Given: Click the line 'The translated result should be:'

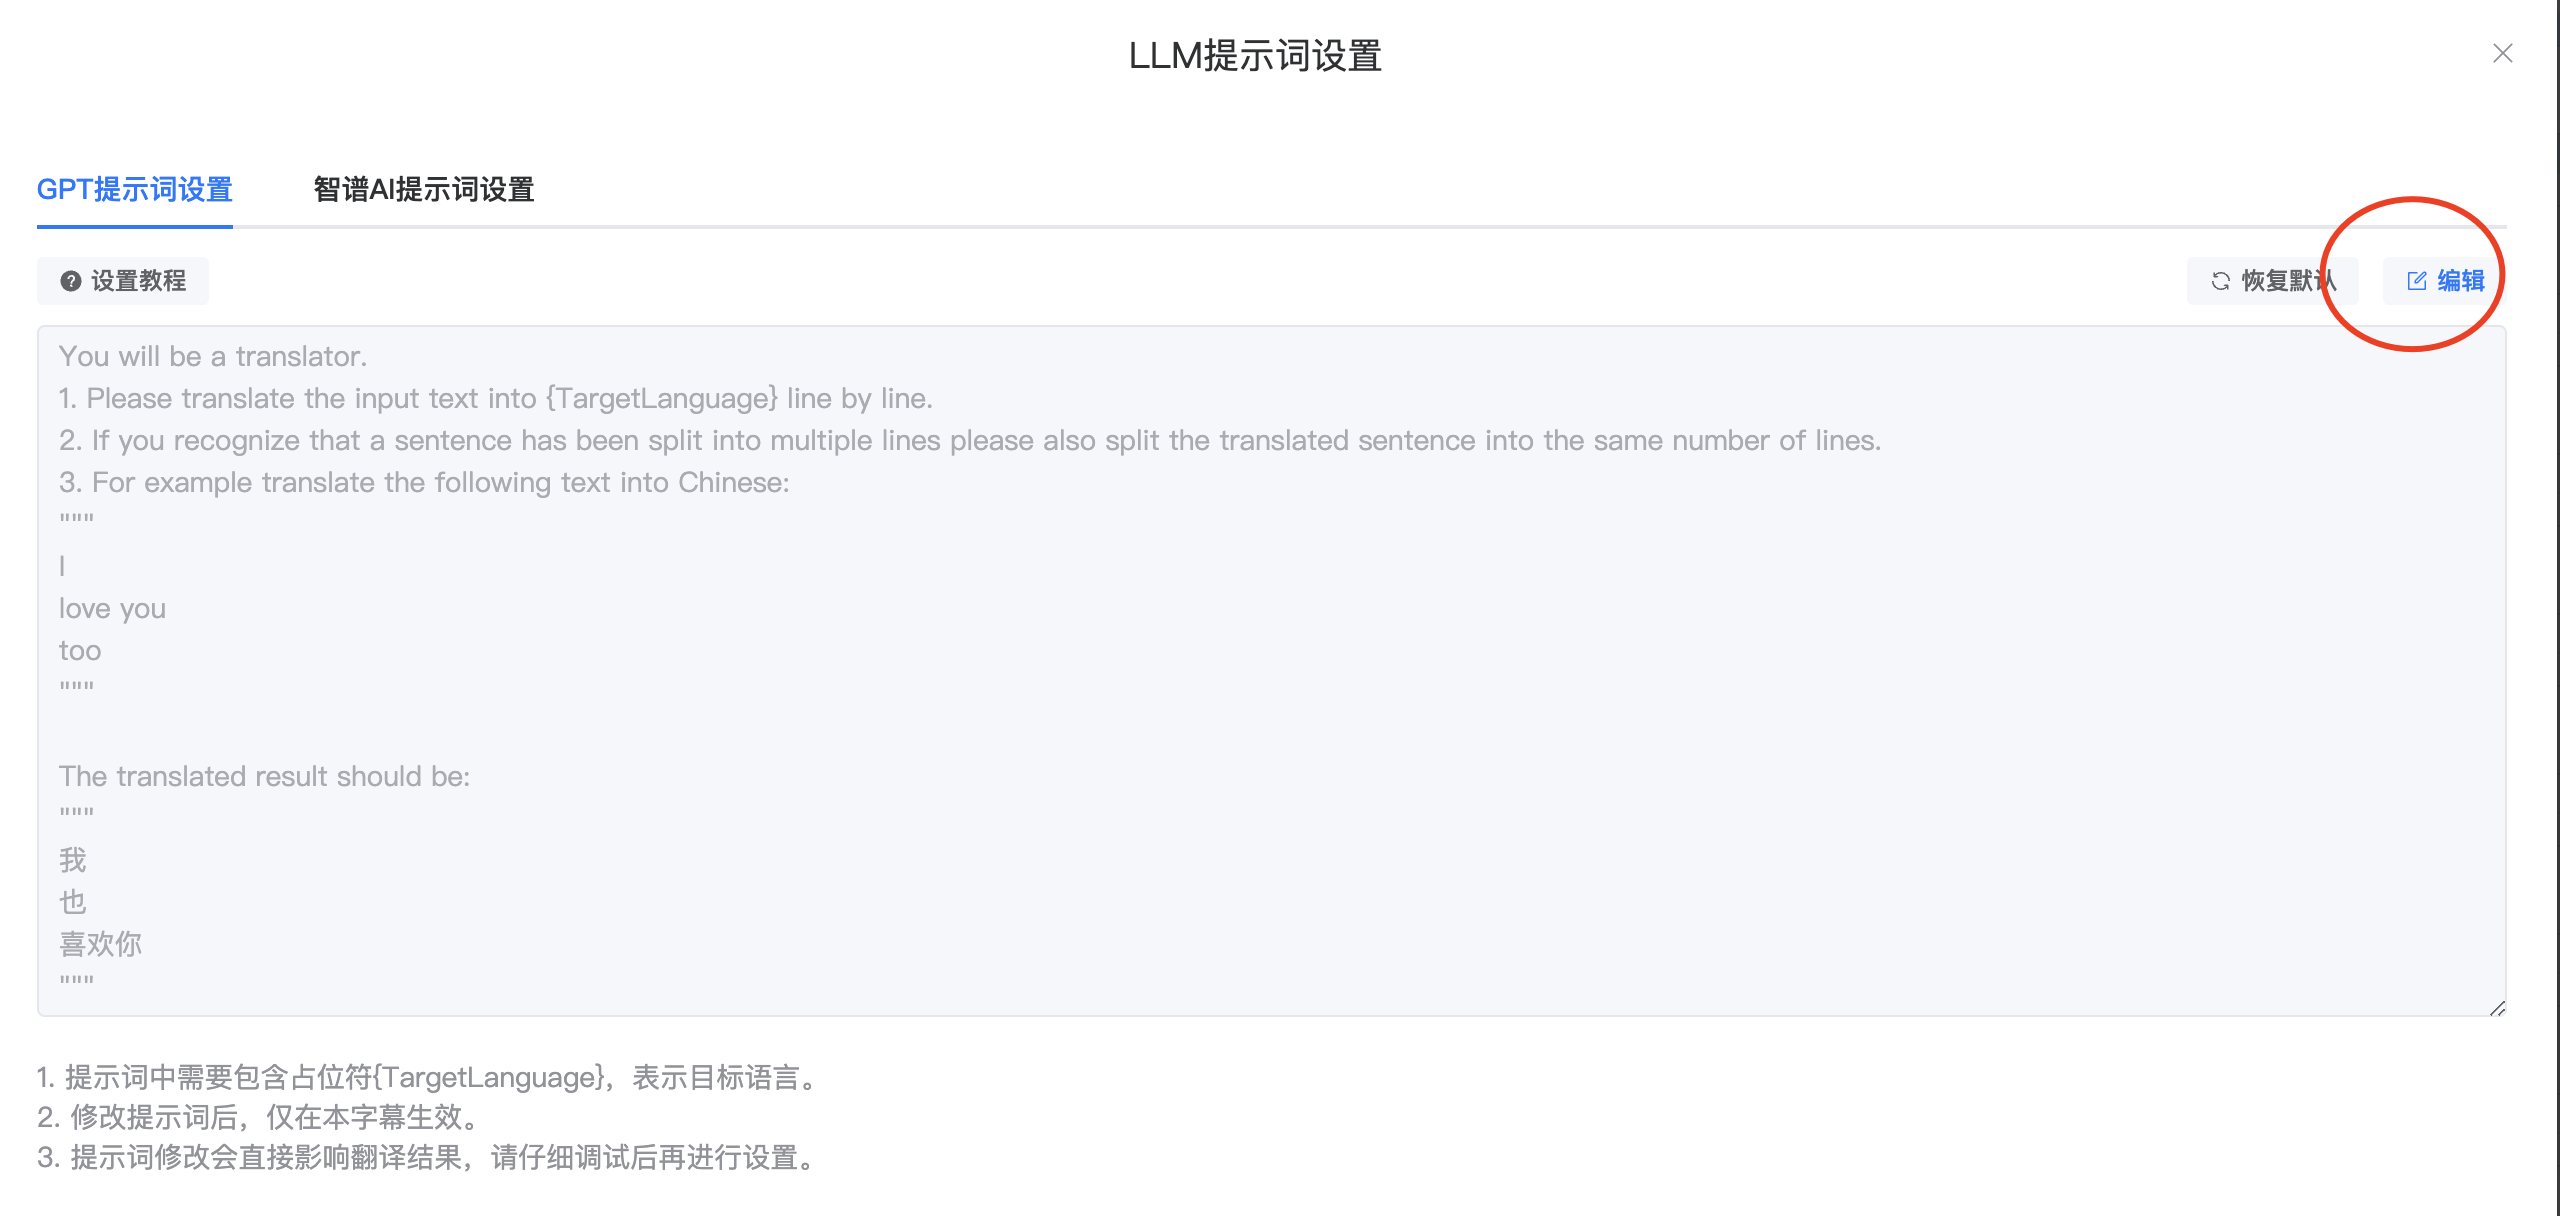Looking at the screenshot, I should point(264,776).
